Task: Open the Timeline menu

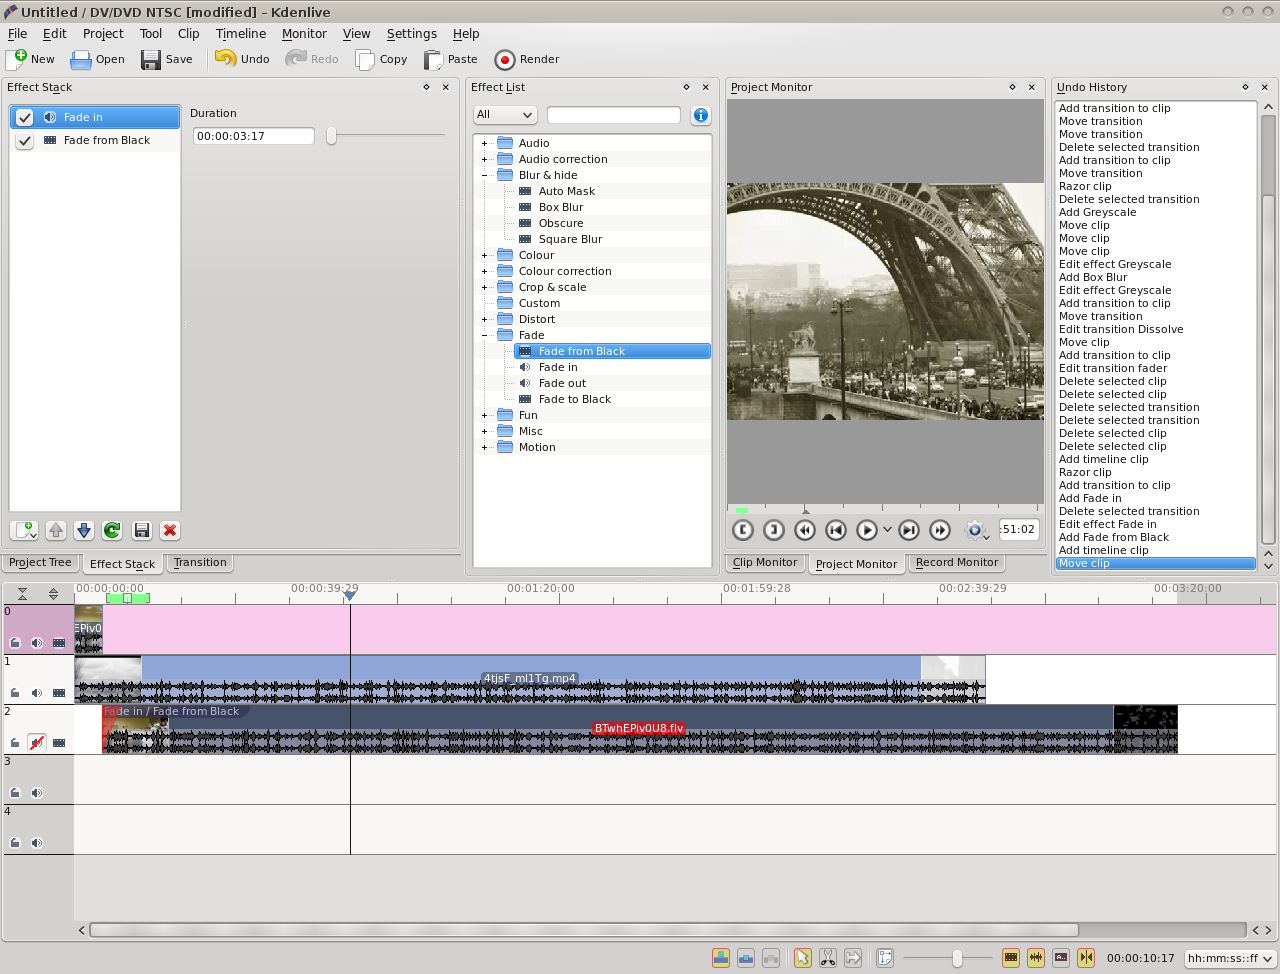Action: [241, 33]
